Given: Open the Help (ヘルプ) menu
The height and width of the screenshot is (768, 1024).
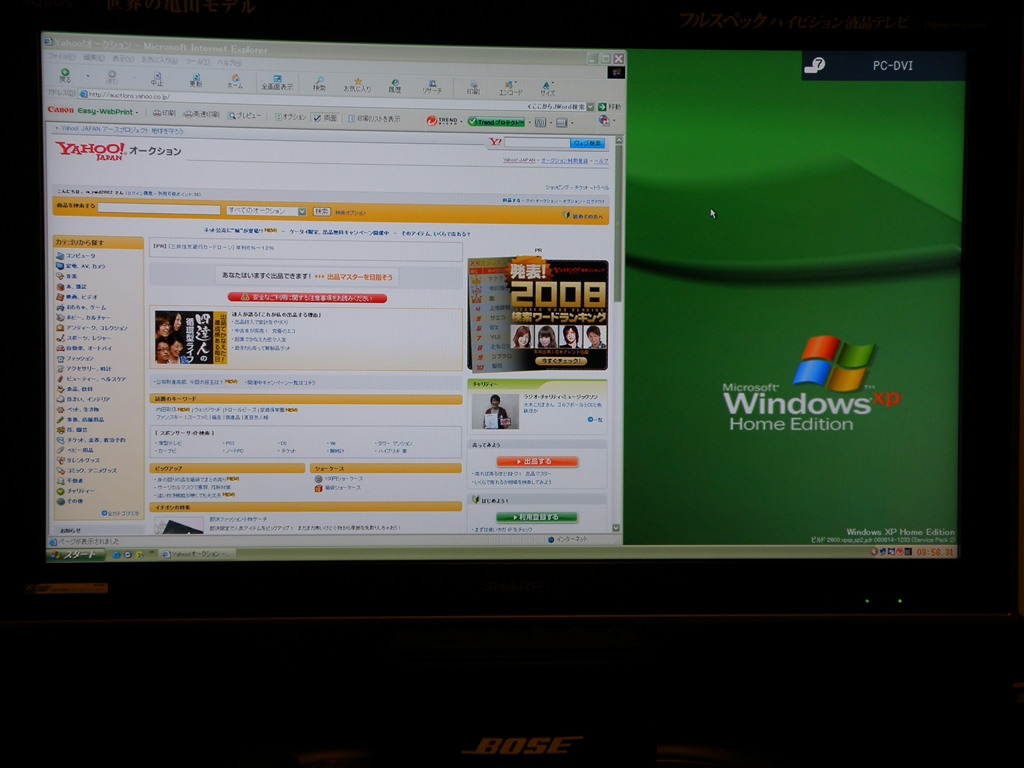Looking at the screenshot, I should (x=229, y=63).
